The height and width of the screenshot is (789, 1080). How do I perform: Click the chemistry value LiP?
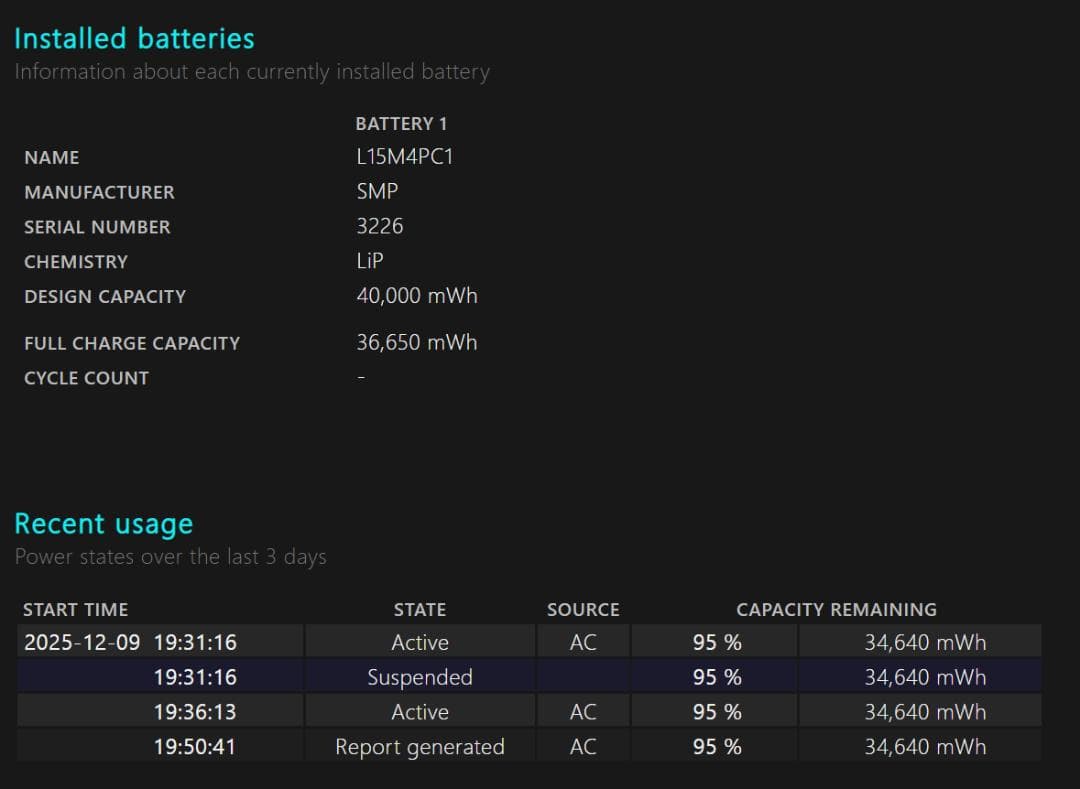coord(370,261)
